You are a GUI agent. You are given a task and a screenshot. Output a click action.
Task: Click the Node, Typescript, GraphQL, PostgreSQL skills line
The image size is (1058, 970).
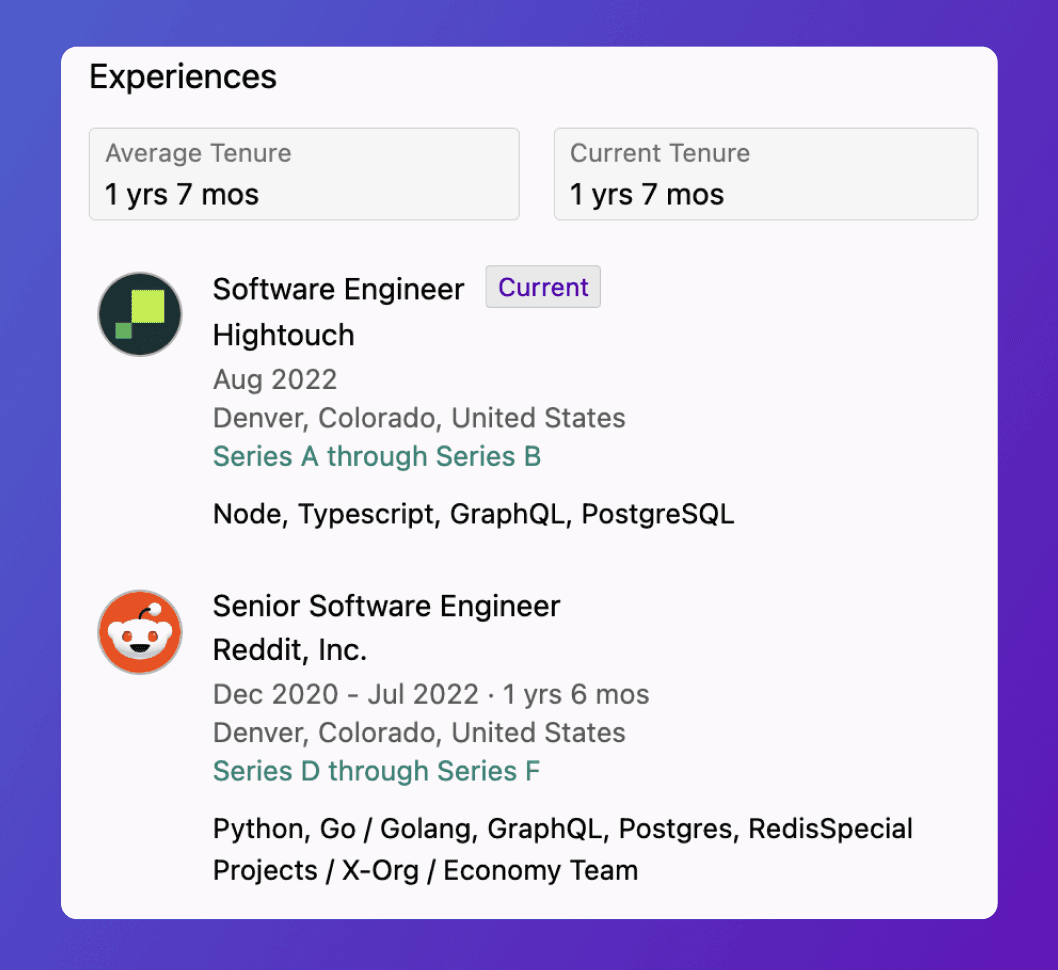pos(473,514)
